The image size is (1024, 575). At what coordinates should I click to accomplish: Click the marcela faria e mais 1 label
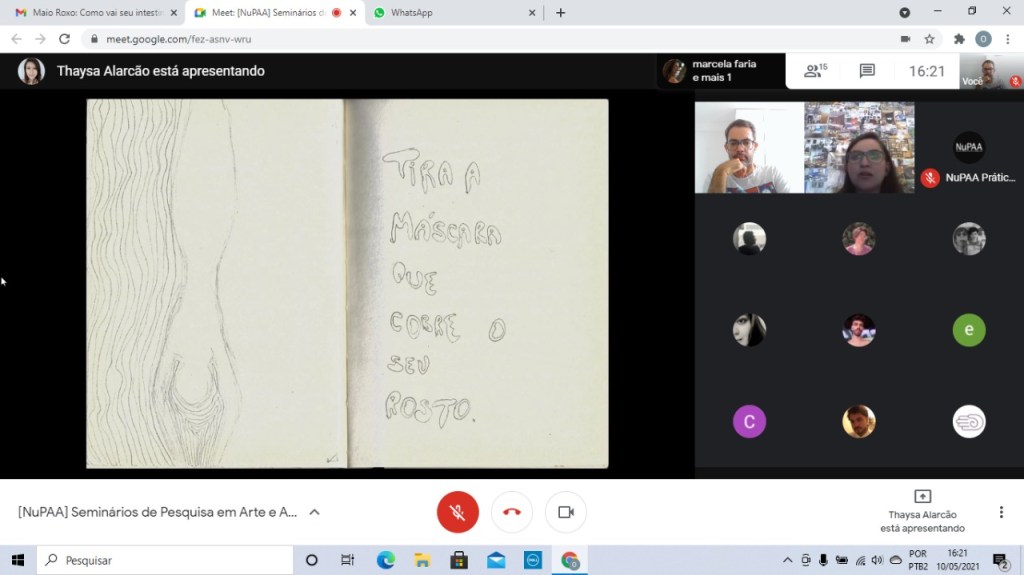(724, 71)
